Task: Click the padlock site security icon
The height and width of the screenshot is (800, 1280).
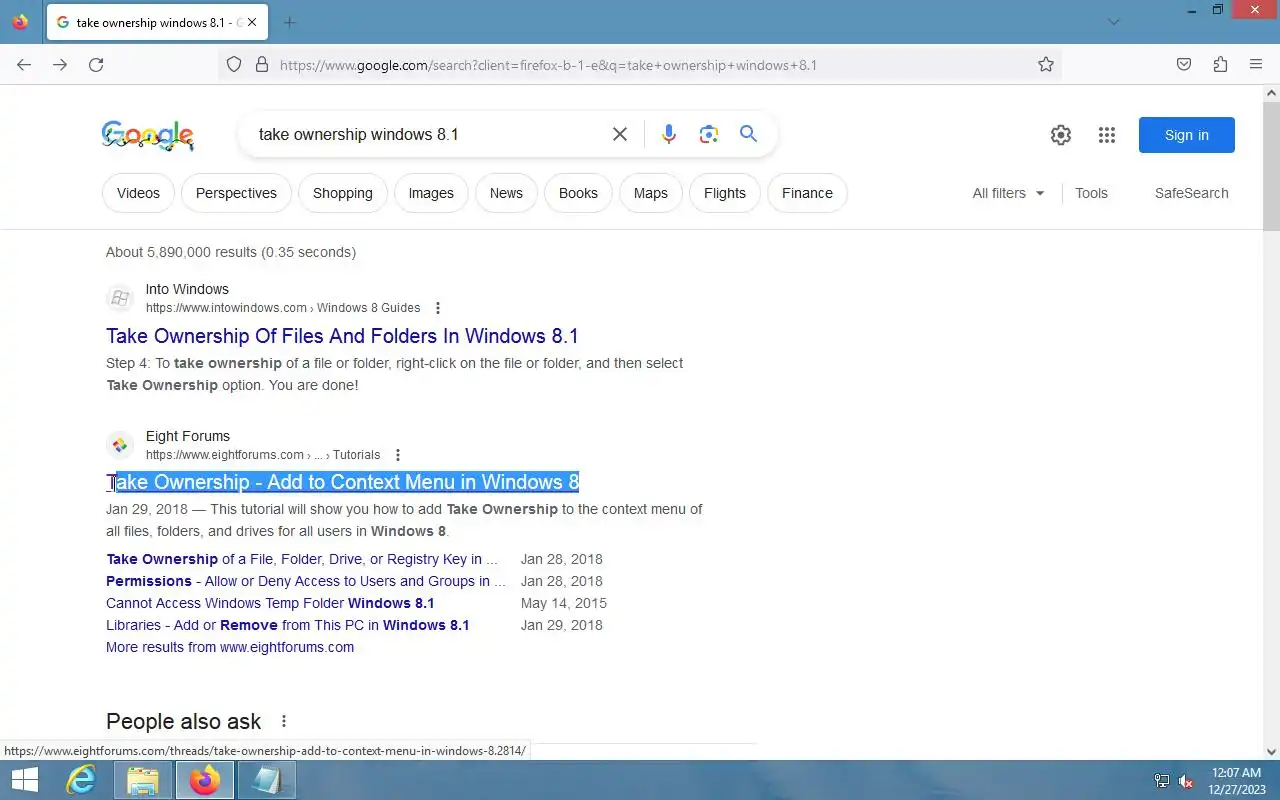Action: (x=262, y=65)
